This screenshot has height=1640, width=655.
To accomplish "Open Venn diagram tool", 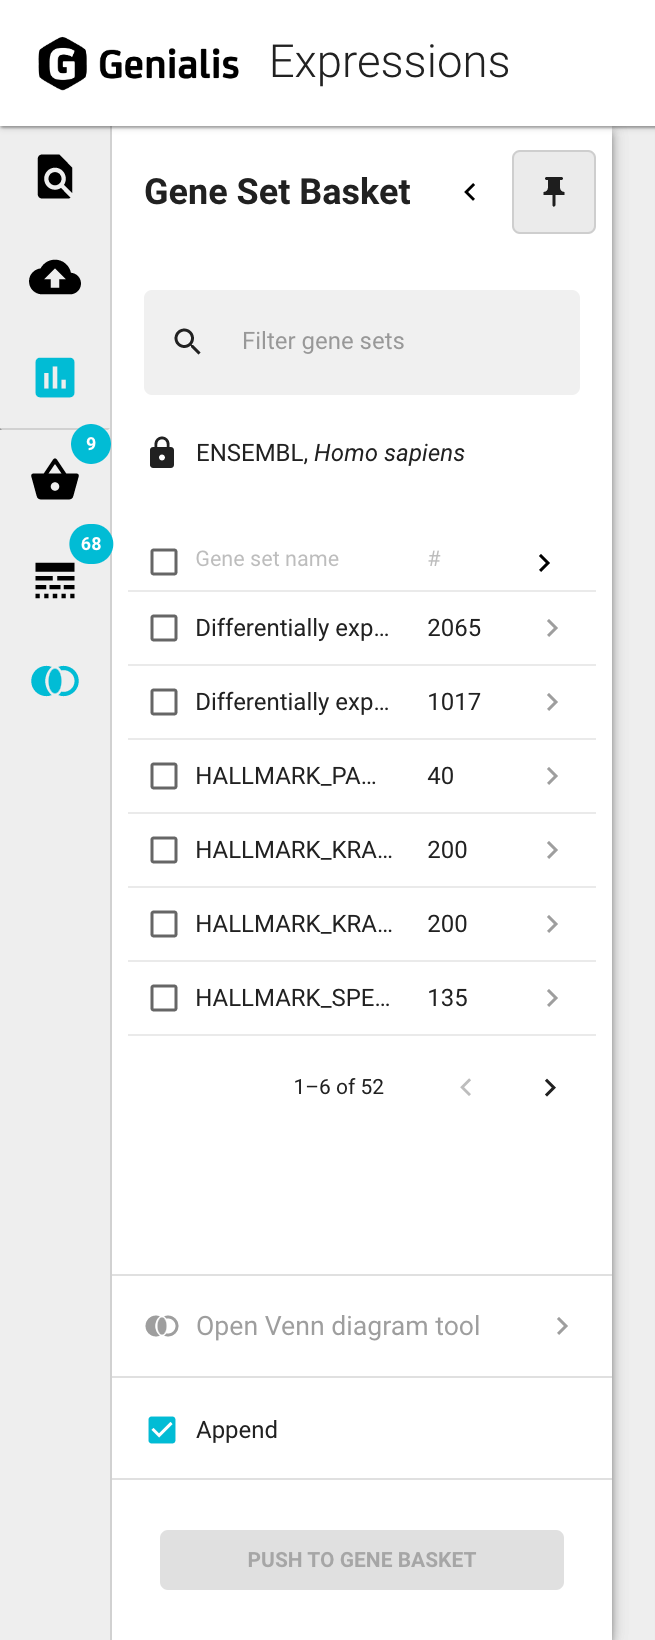I will [337, 1326].
